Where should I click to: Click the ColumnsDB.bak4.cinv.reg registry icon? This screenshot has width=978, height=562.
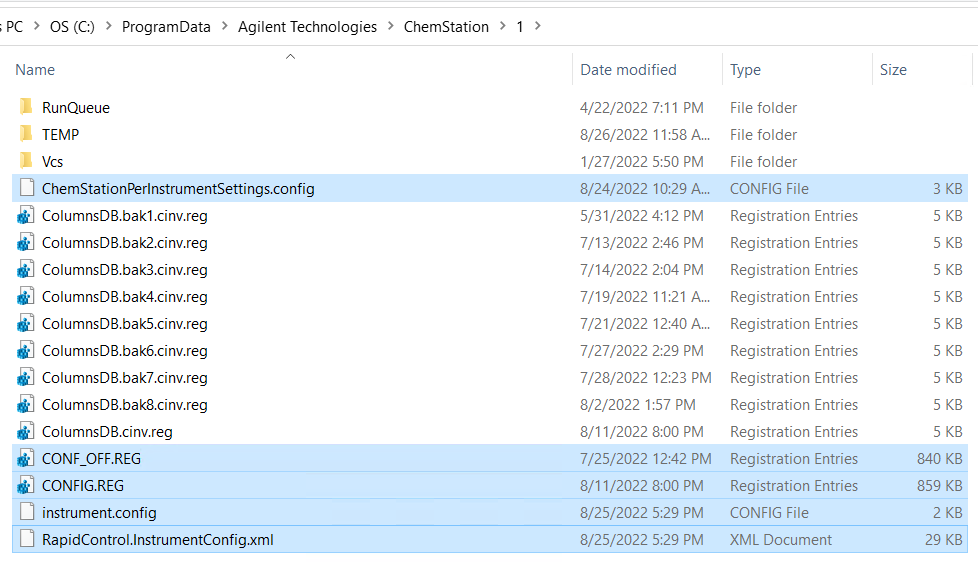tap(25, 296)
